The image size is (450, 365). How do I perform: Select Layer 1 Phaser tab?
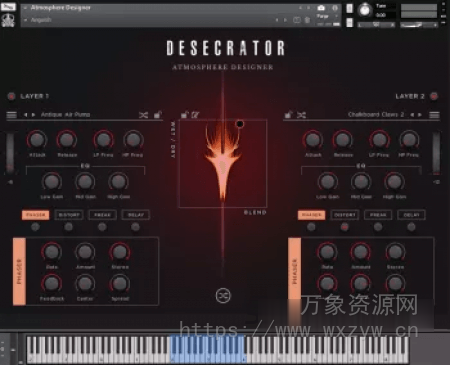pos(36,215)
